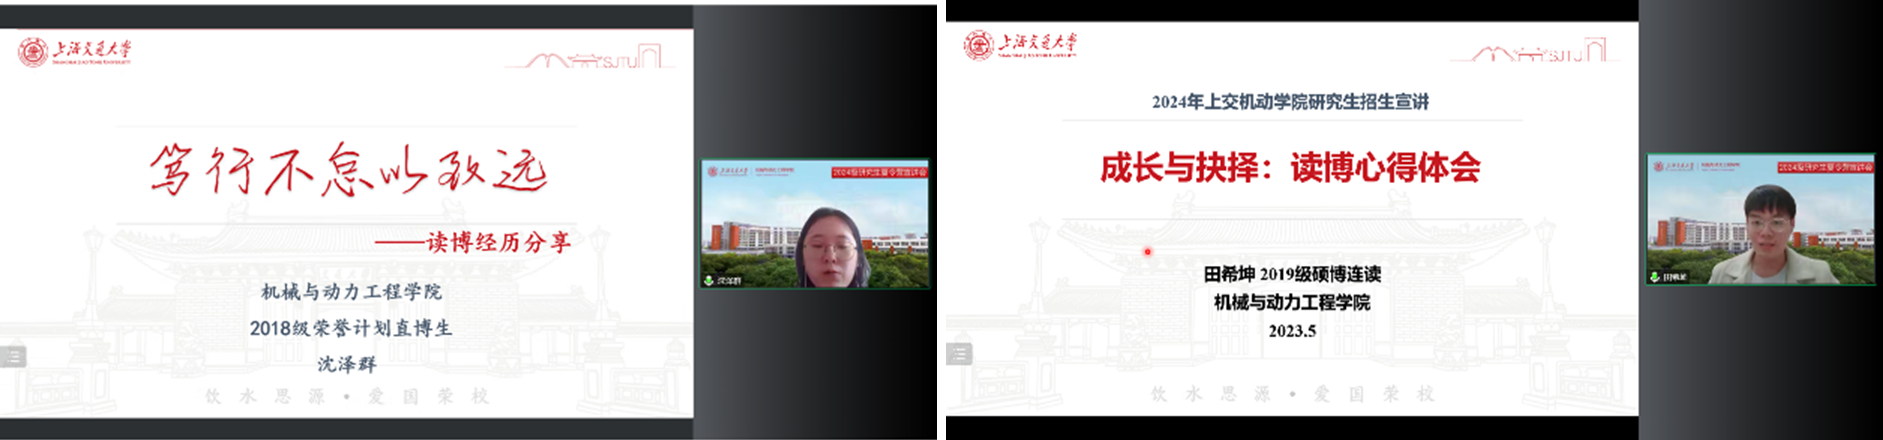Click the red title 成长与抉择：读博心得体会
The image size is (1883, 440).
tap(1290, 167)
